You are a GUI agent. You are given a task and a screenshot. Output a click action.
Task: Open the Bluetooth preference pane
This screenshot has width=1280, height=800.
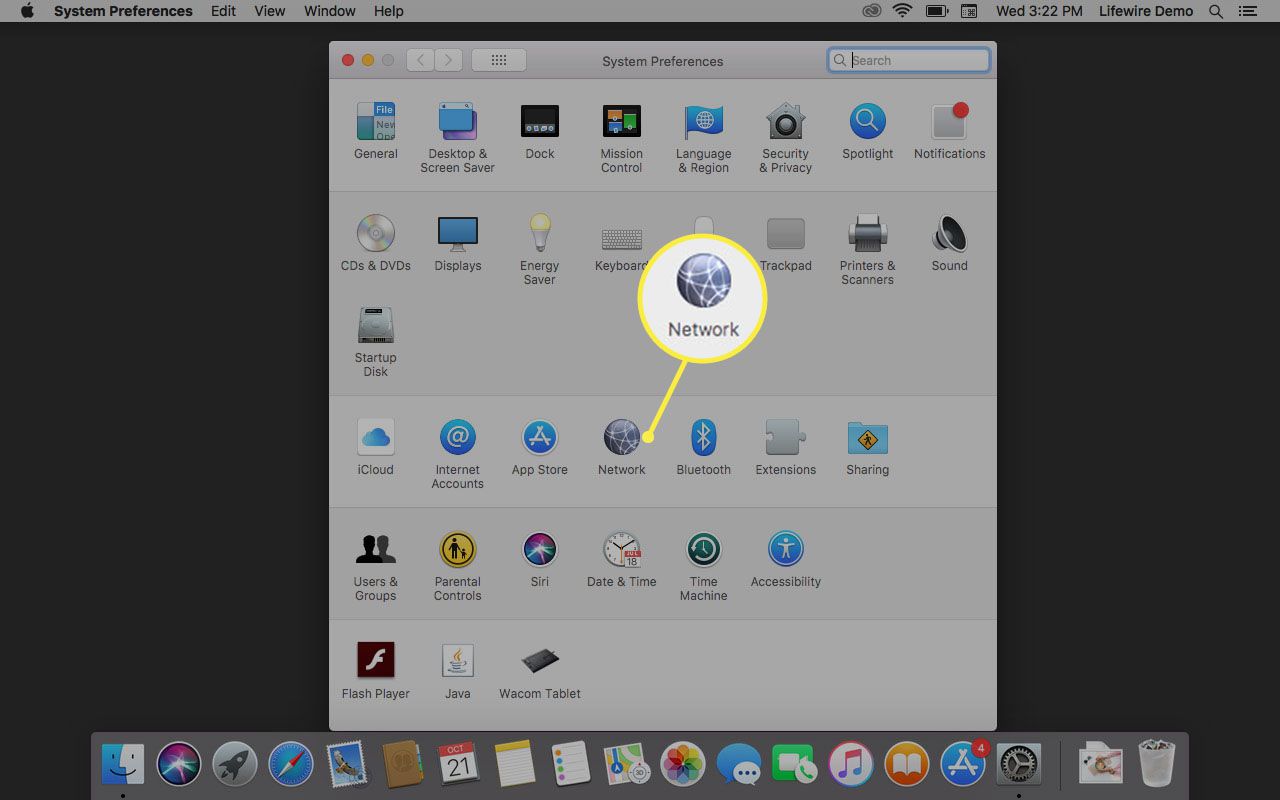tap(704, 447)
